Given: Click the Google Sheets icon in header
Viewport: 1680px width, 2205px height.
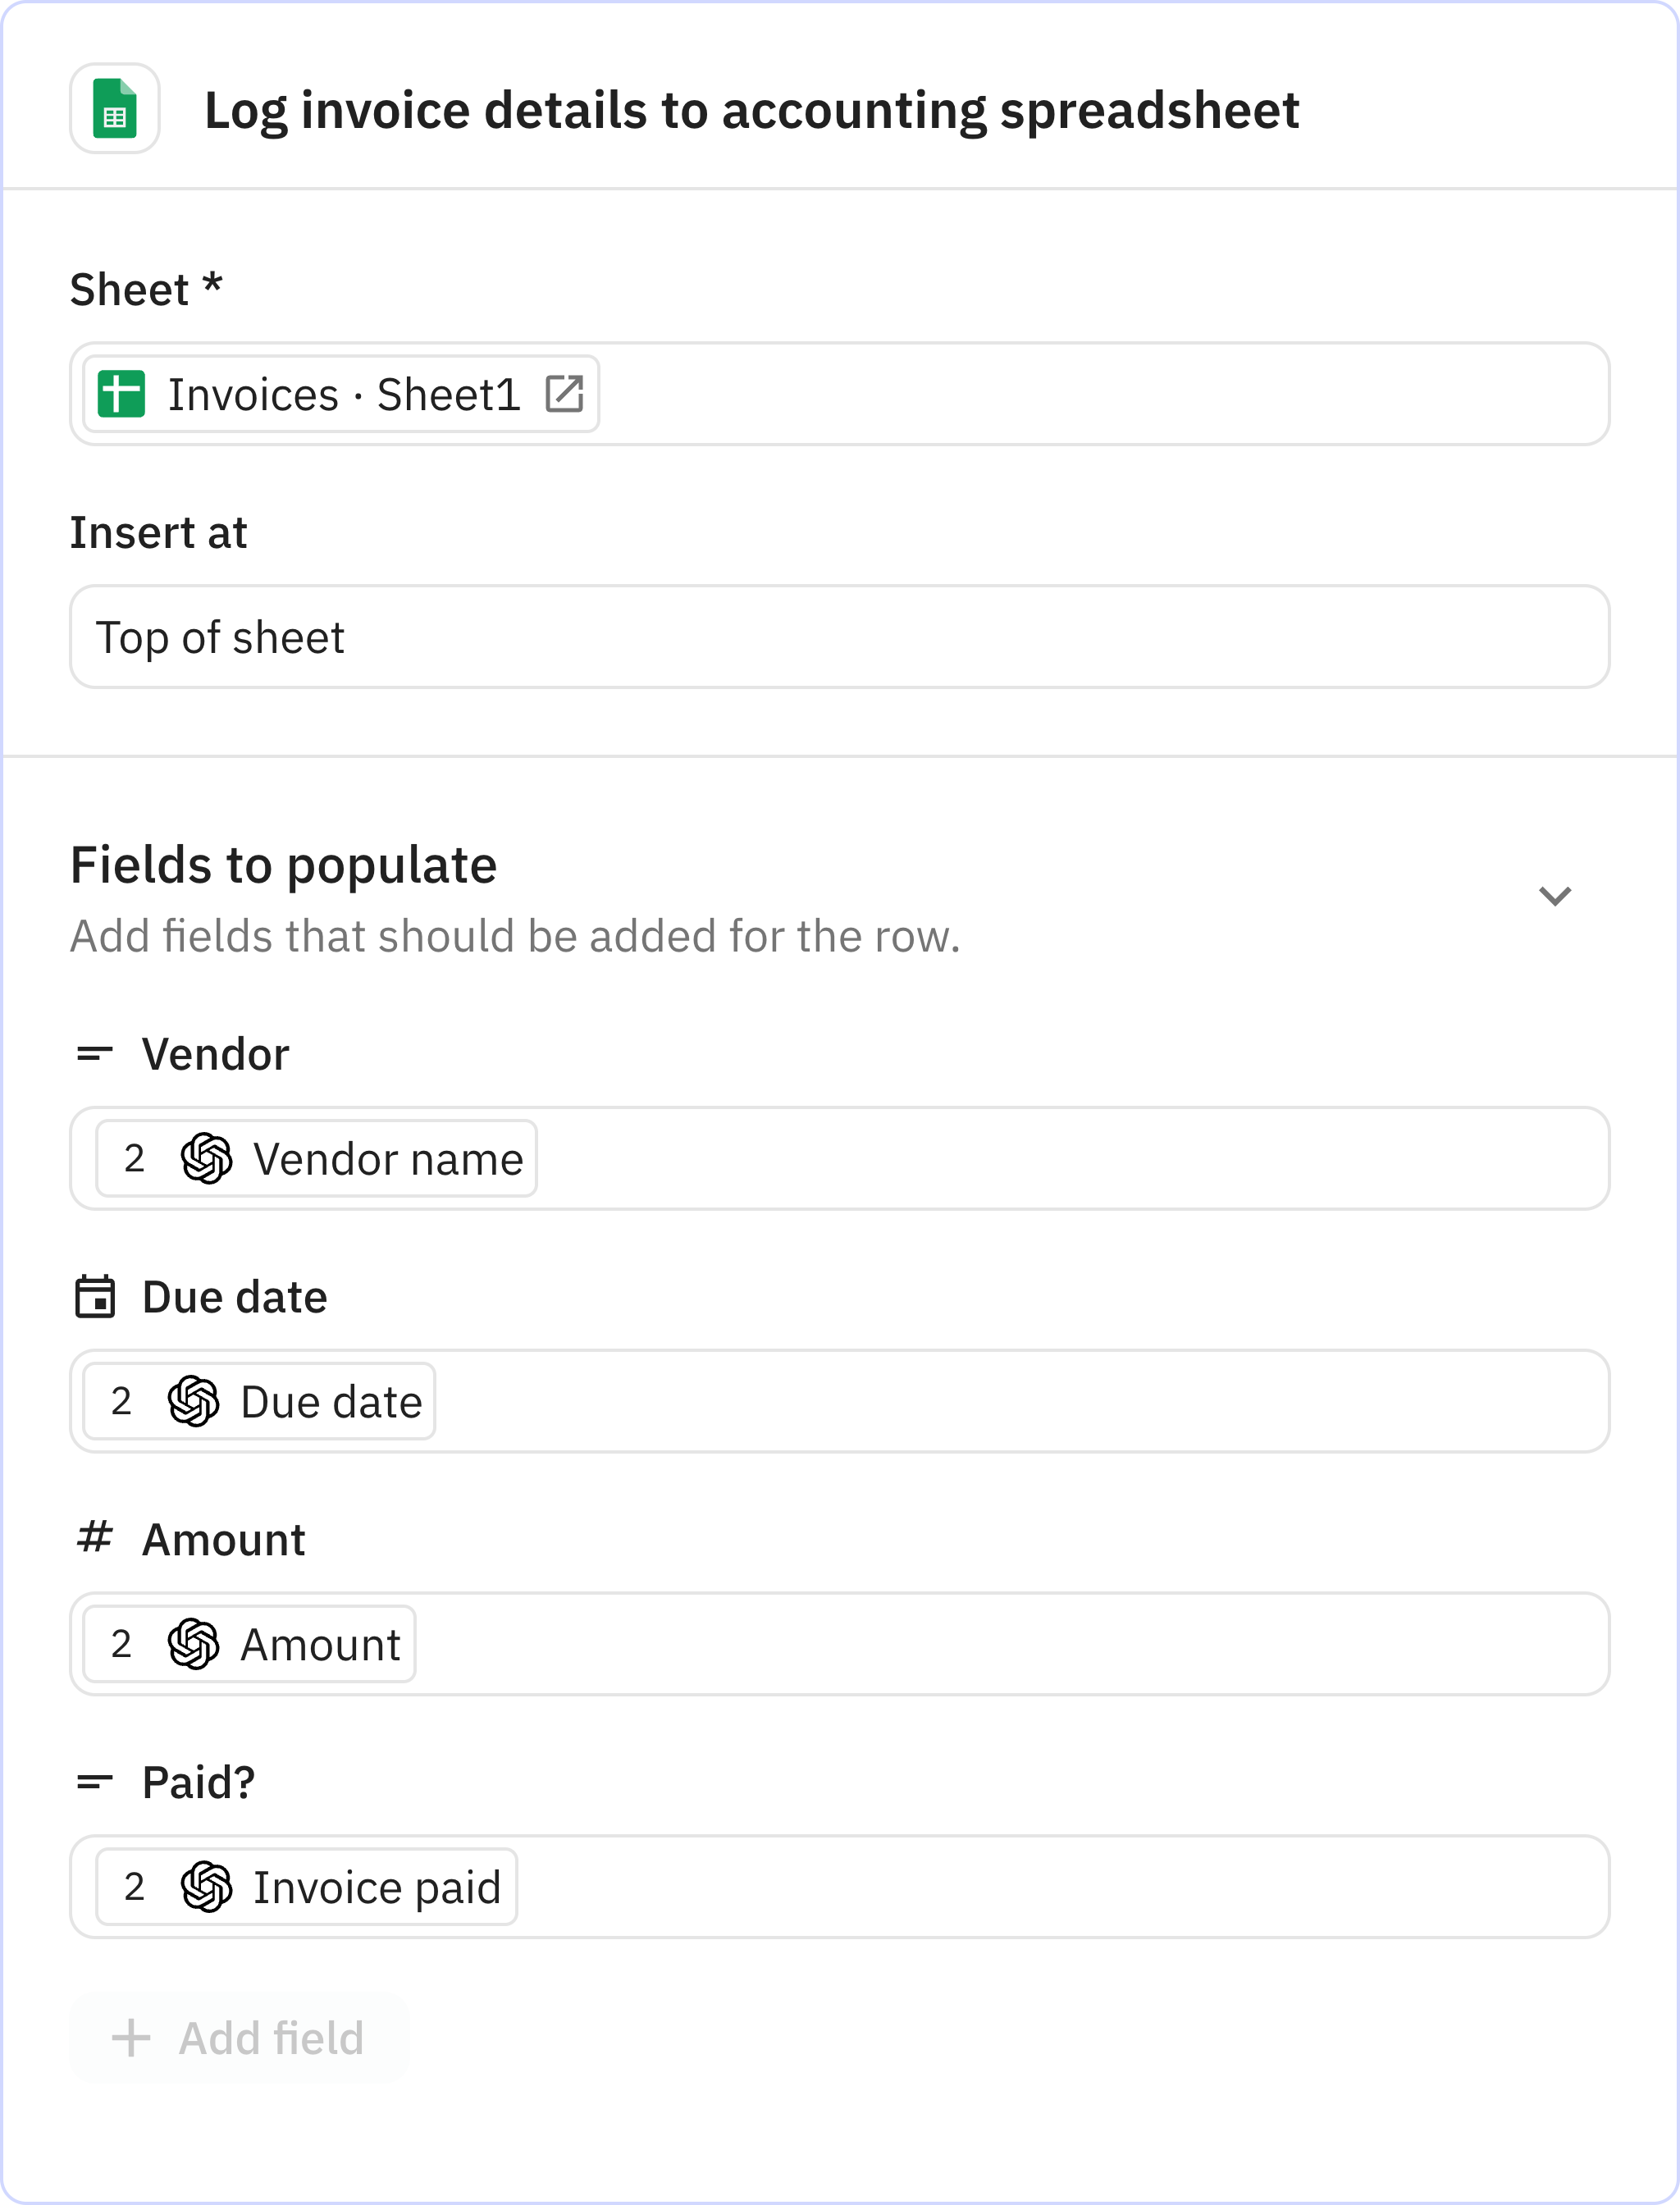Looking at the screenshot, I should point(114,108).
